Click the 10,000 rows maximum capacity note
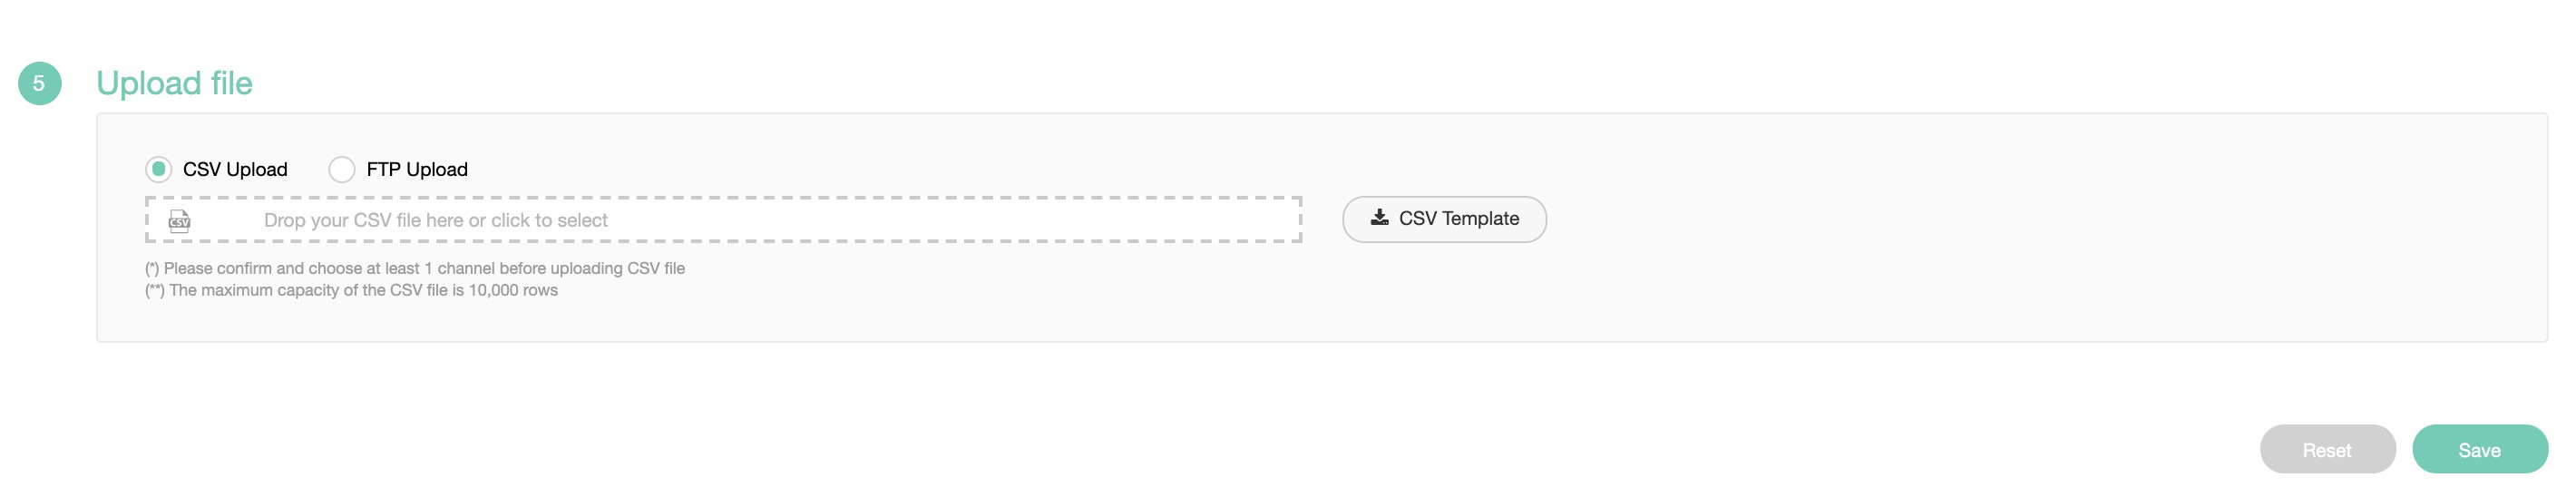2576x497 pixels. coord(352,290)
